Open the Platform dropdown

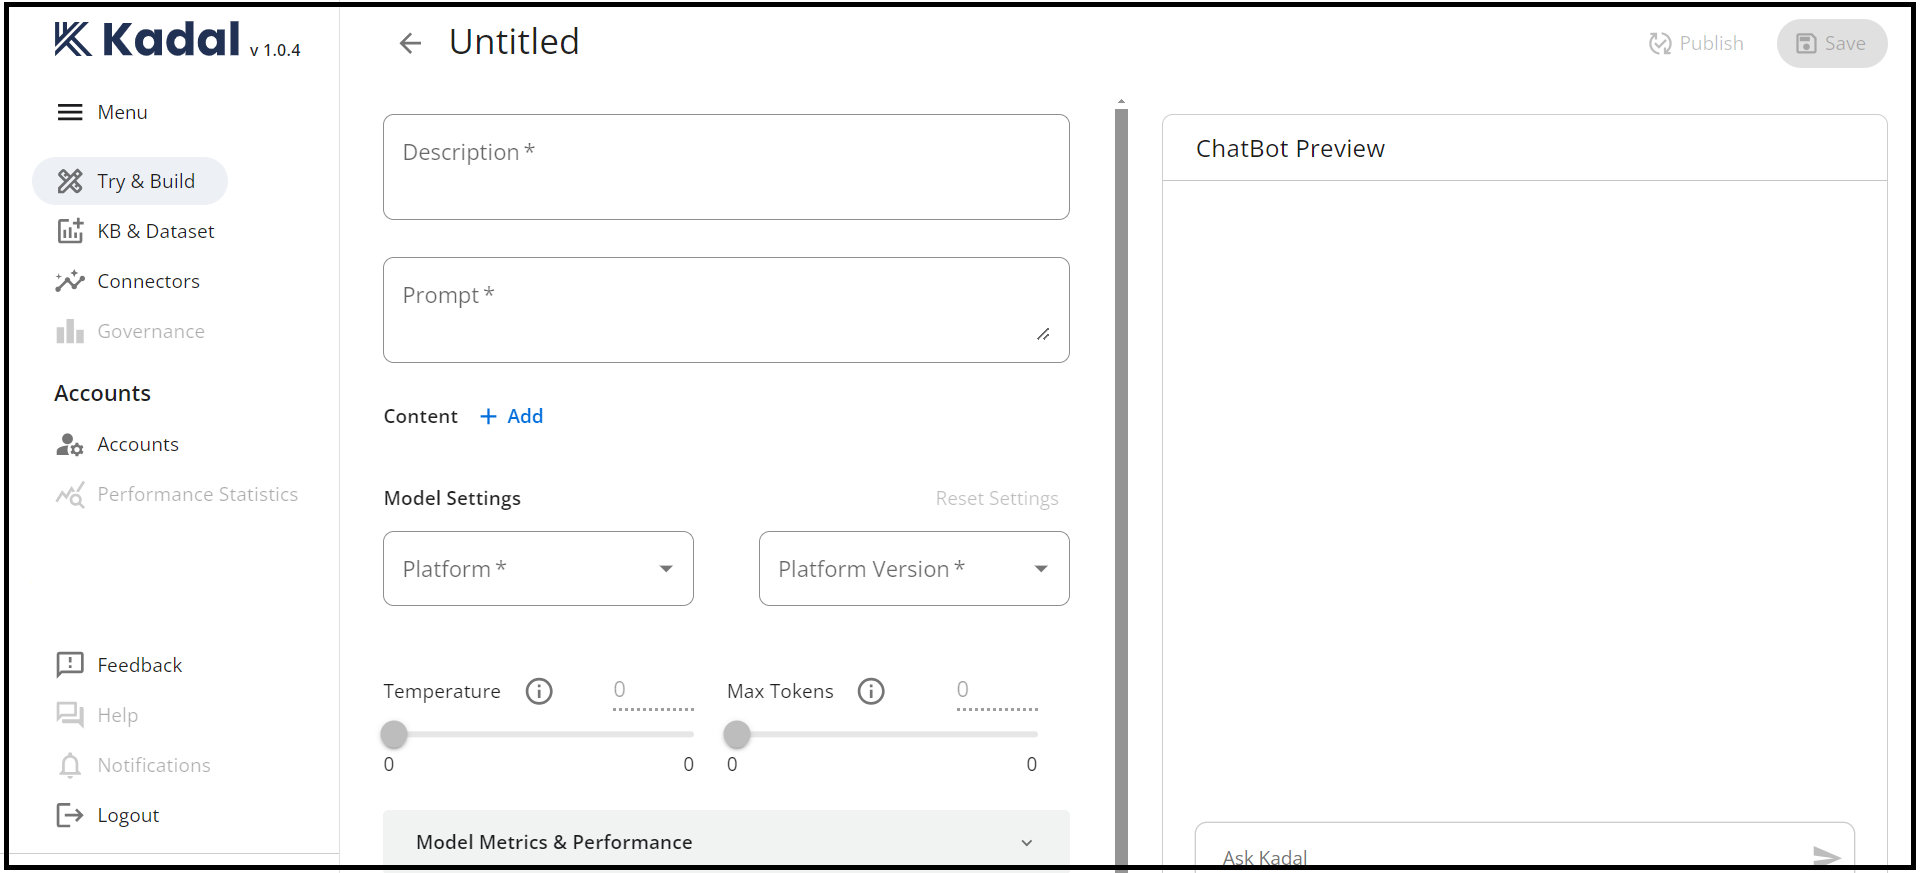[538, 568]
